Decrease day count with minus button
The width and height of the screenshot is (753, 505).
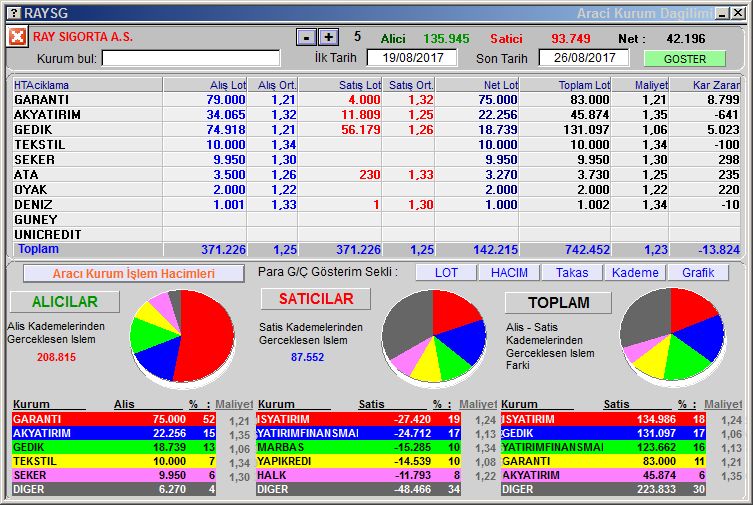306,37
